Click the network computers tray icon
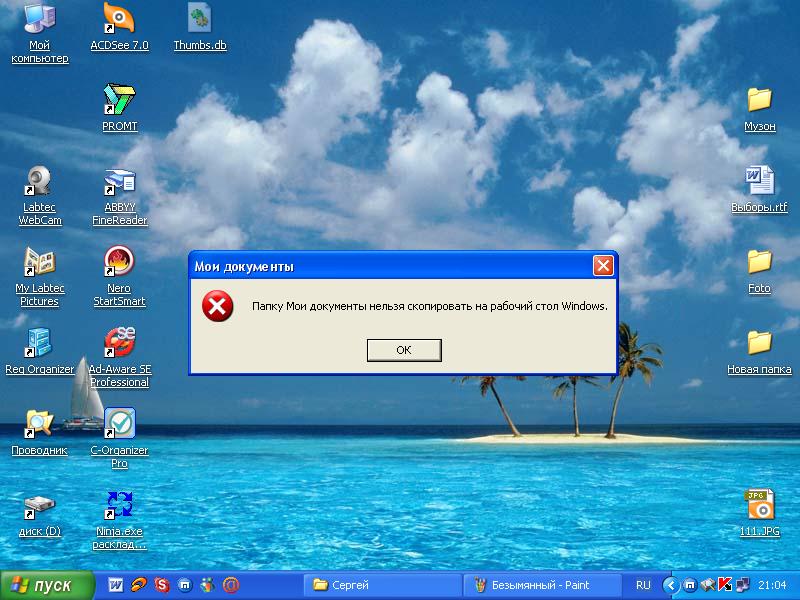The width and height of the screenshot is (800, 600). point(742,585)
